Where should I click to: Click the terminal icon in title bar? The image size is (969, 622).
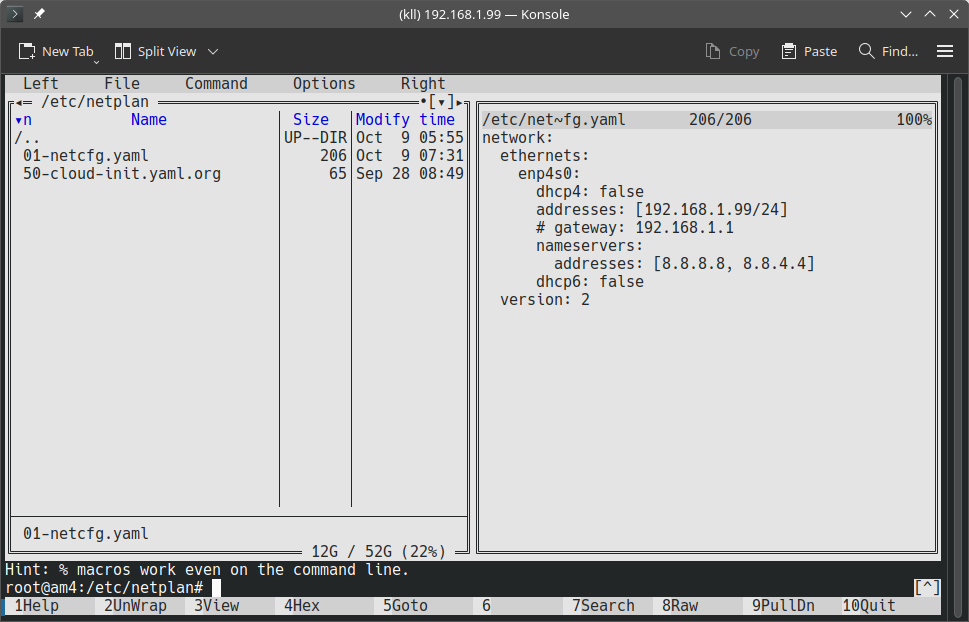pyautogui.click(x=15, y=14)
